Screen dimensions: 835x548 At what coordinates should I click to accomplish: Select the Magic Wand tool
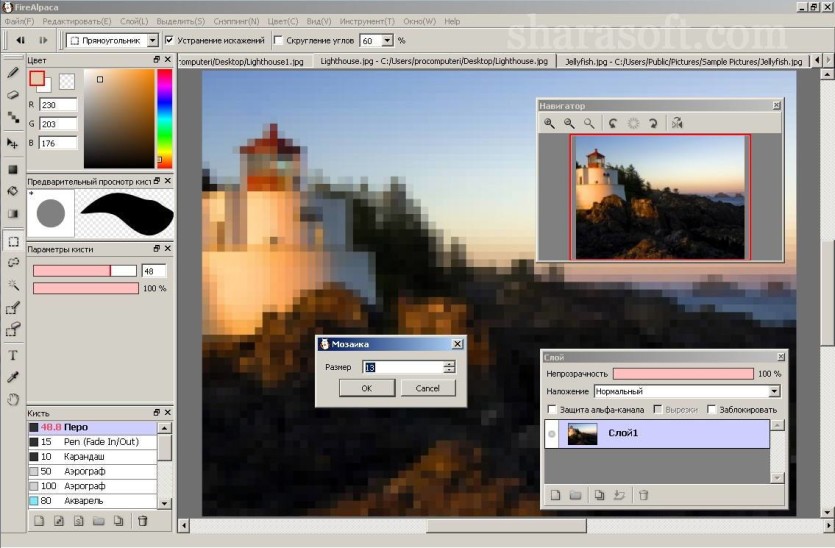point(13,285)
